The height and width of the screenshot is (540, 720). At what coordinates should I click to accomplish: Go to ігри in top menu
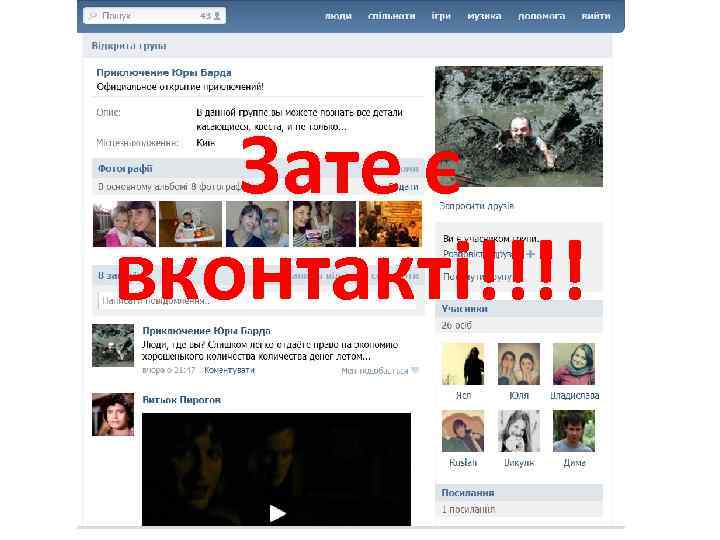pyautogui.click(x=441, y=16)
